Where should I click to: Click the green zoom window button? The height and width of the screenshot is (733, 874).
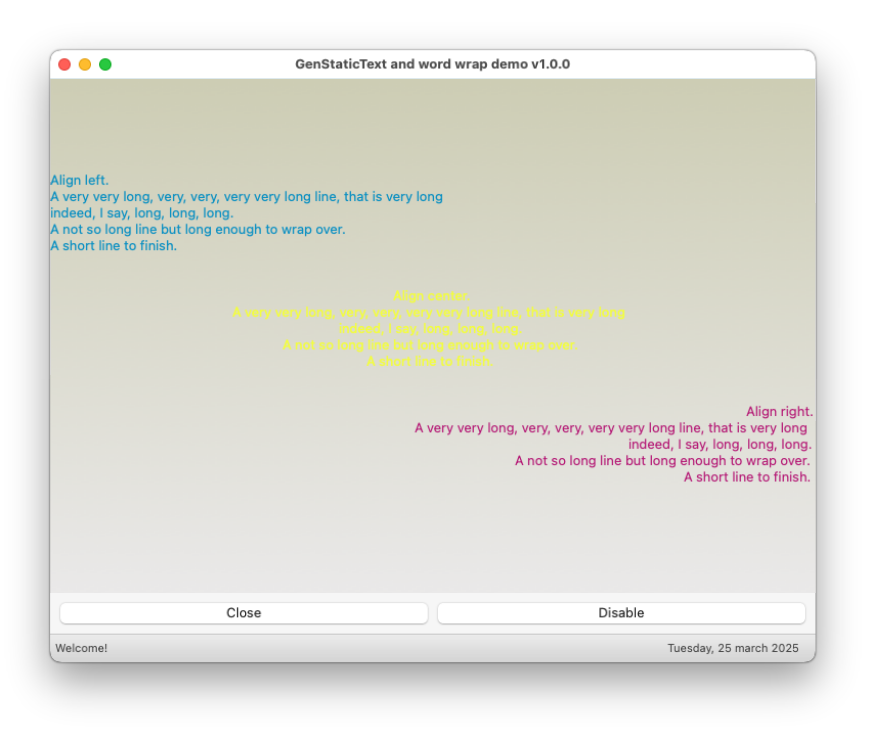105,64
